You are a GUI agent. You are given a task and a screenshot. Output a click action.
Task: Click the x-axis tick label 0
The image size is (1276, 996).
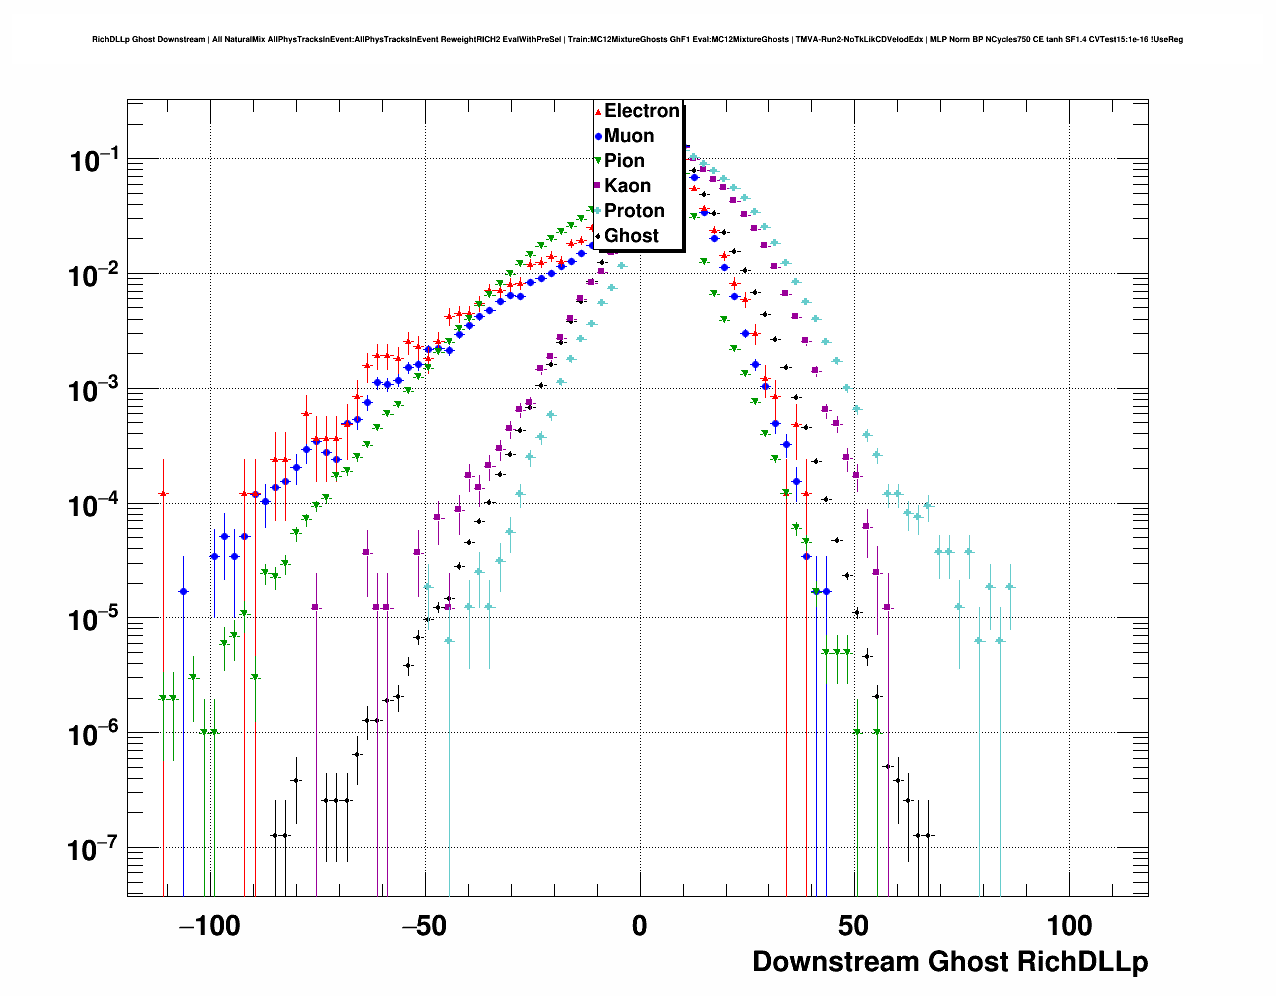(x=639, y=926)
